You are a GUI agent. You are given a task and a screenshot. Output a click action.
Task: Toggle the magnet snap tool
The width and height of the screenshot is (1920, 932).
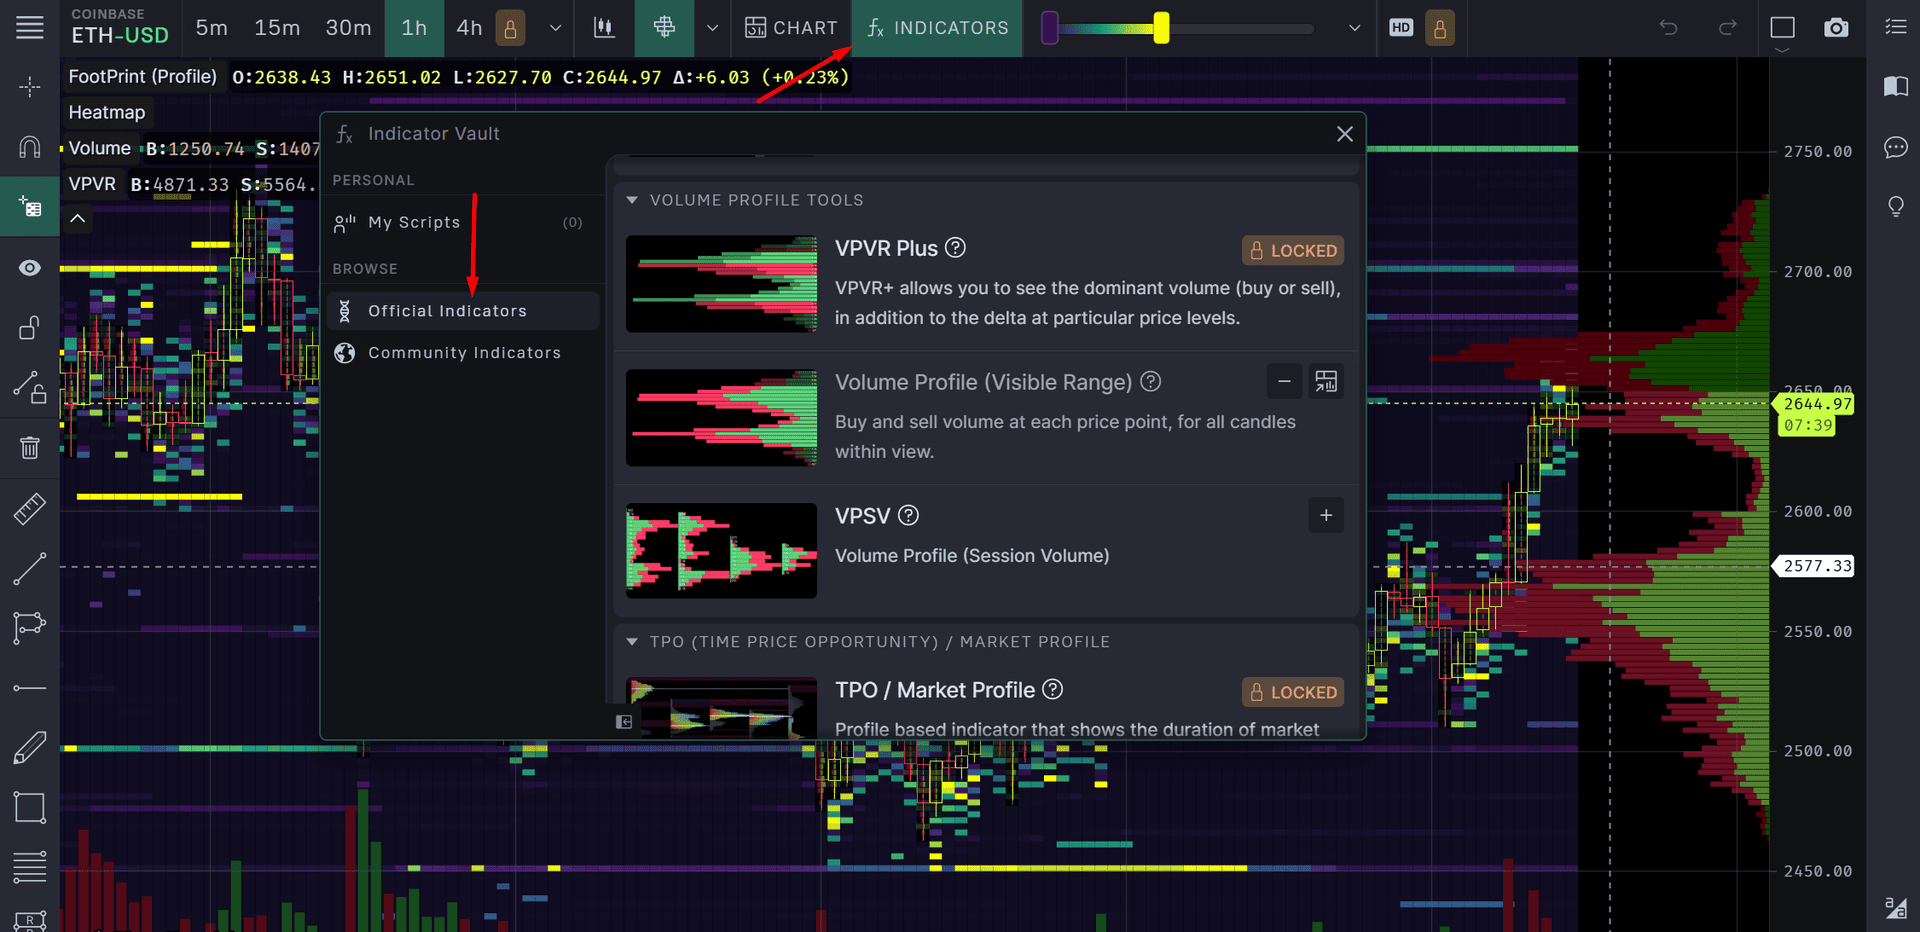click(x=30, y=148)
